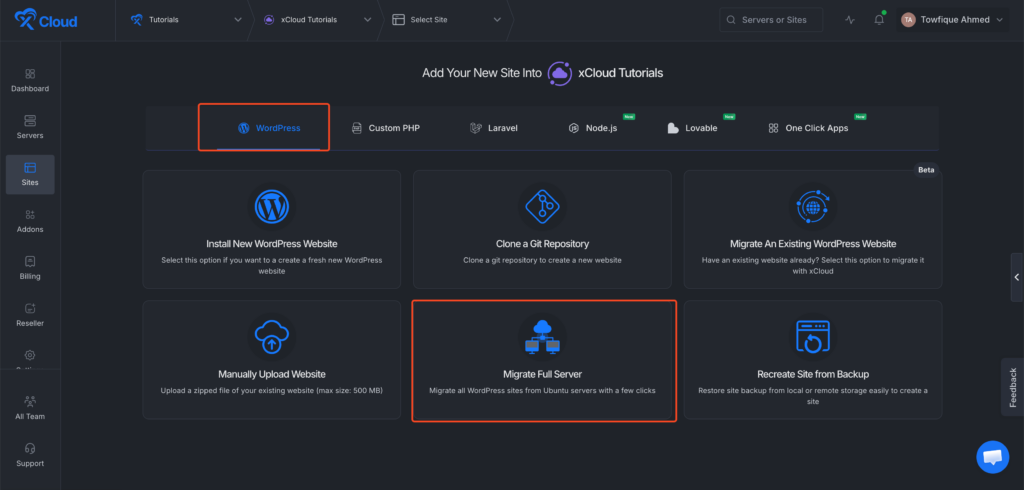Click the notification bell icon

pyautogui.click(x=879, y=20)
